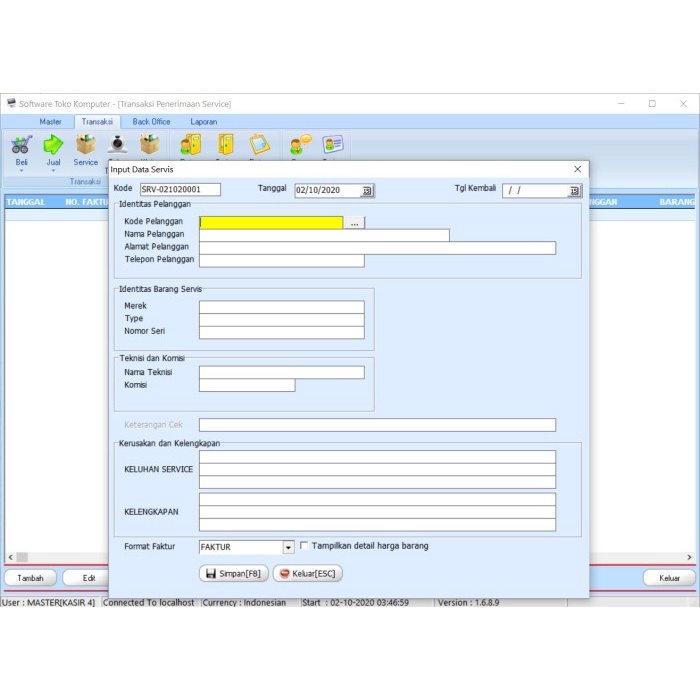Image resolution: width=700 pixels, height=700 pixels.
Task: Click the Tgl Kembali date field
Action: pos(535,191)
